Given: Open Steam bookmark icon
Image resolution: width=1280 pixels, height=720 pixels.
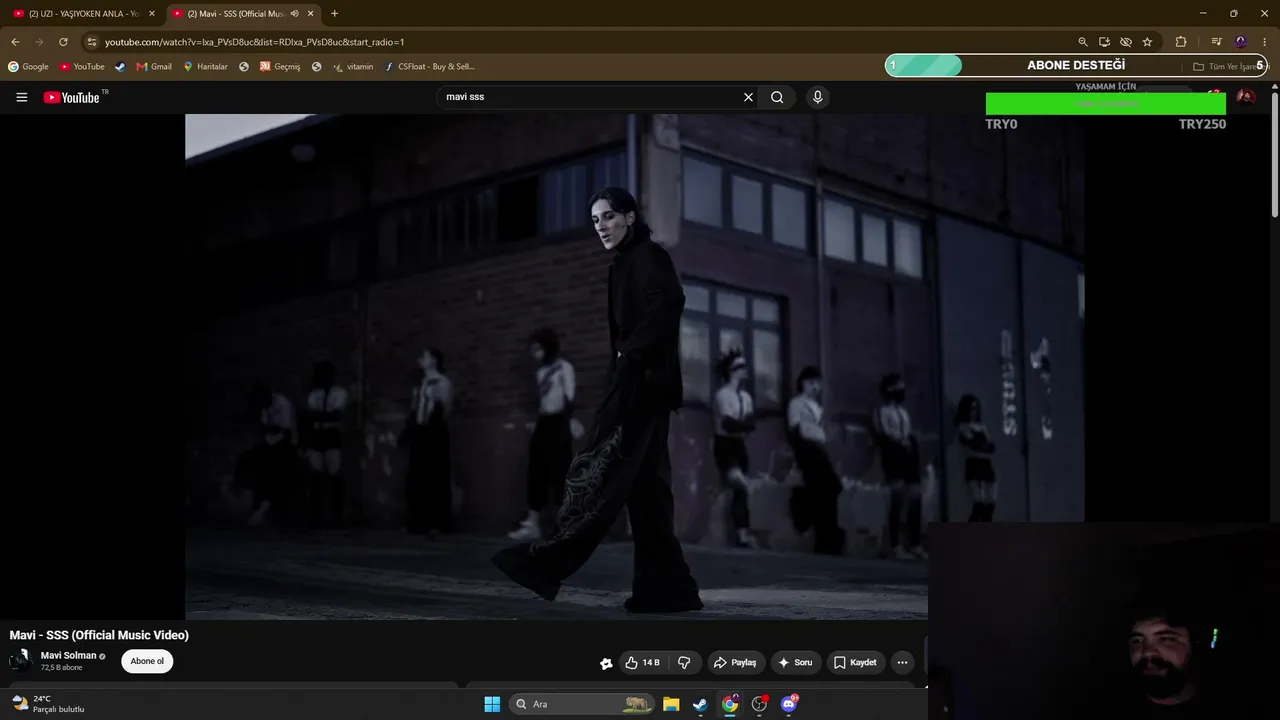Looking at the screenshot, I should pos(120,67).
